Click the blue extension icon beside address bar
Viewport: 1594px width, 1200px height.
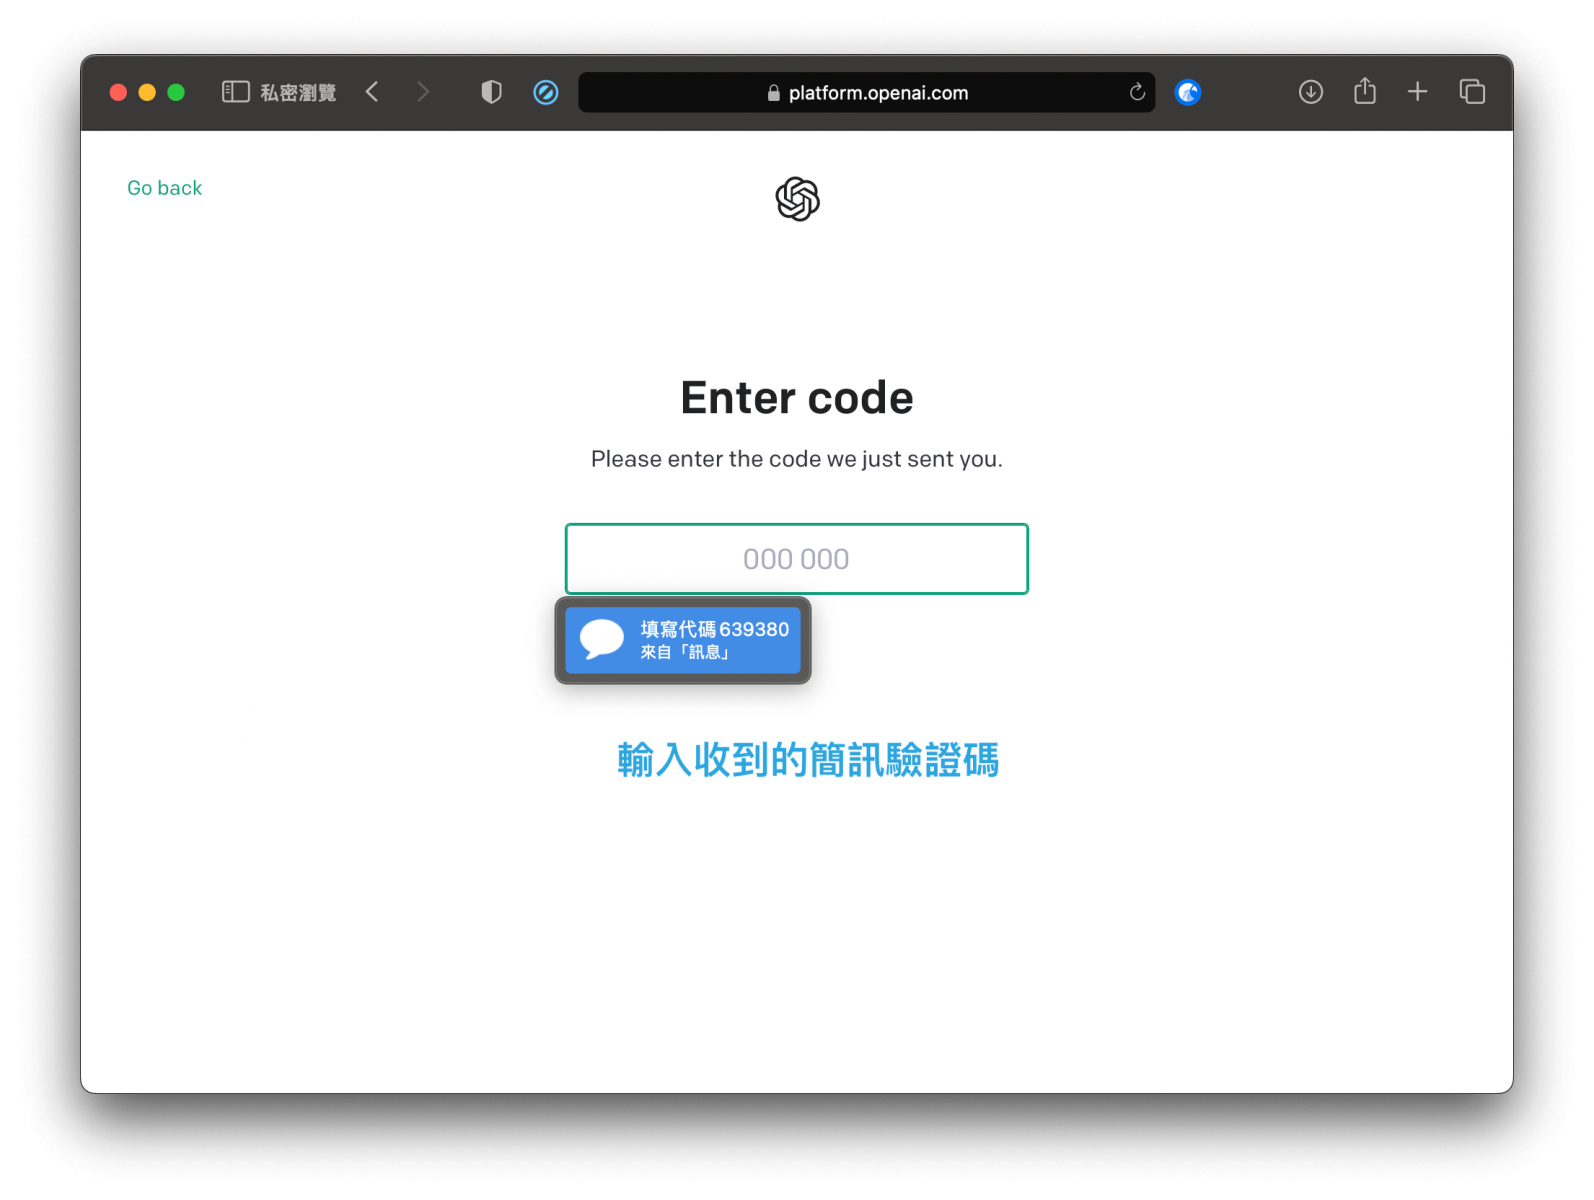point(1188,92)
